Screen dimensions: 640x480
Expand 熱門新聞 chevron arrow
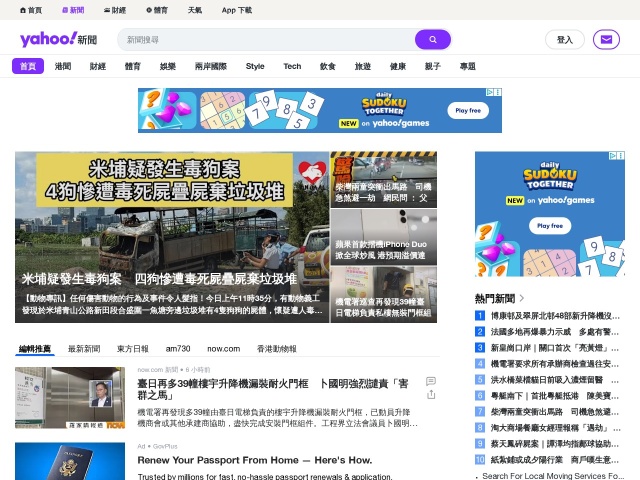coord(522,298)
